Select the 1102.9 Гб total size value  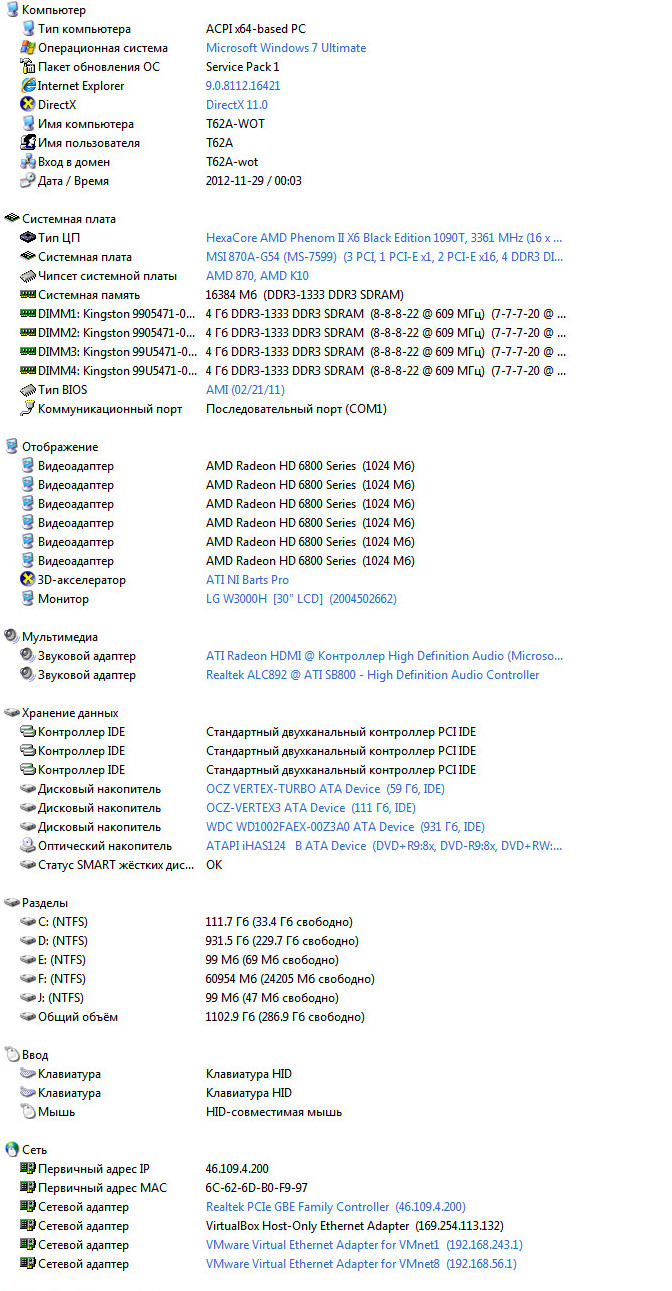coord(285,1017)
